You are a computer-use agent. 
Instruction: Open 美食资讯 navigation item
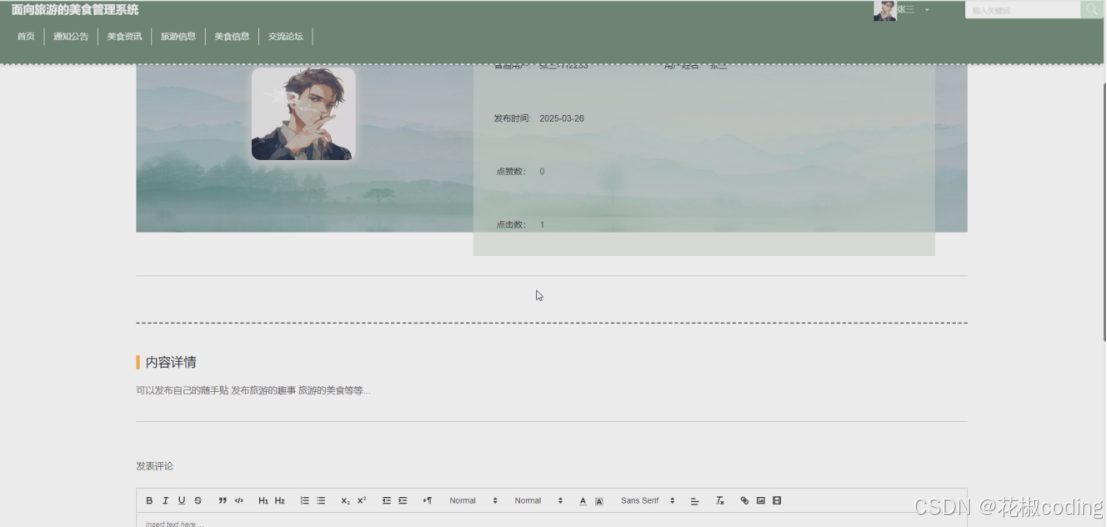124,36
